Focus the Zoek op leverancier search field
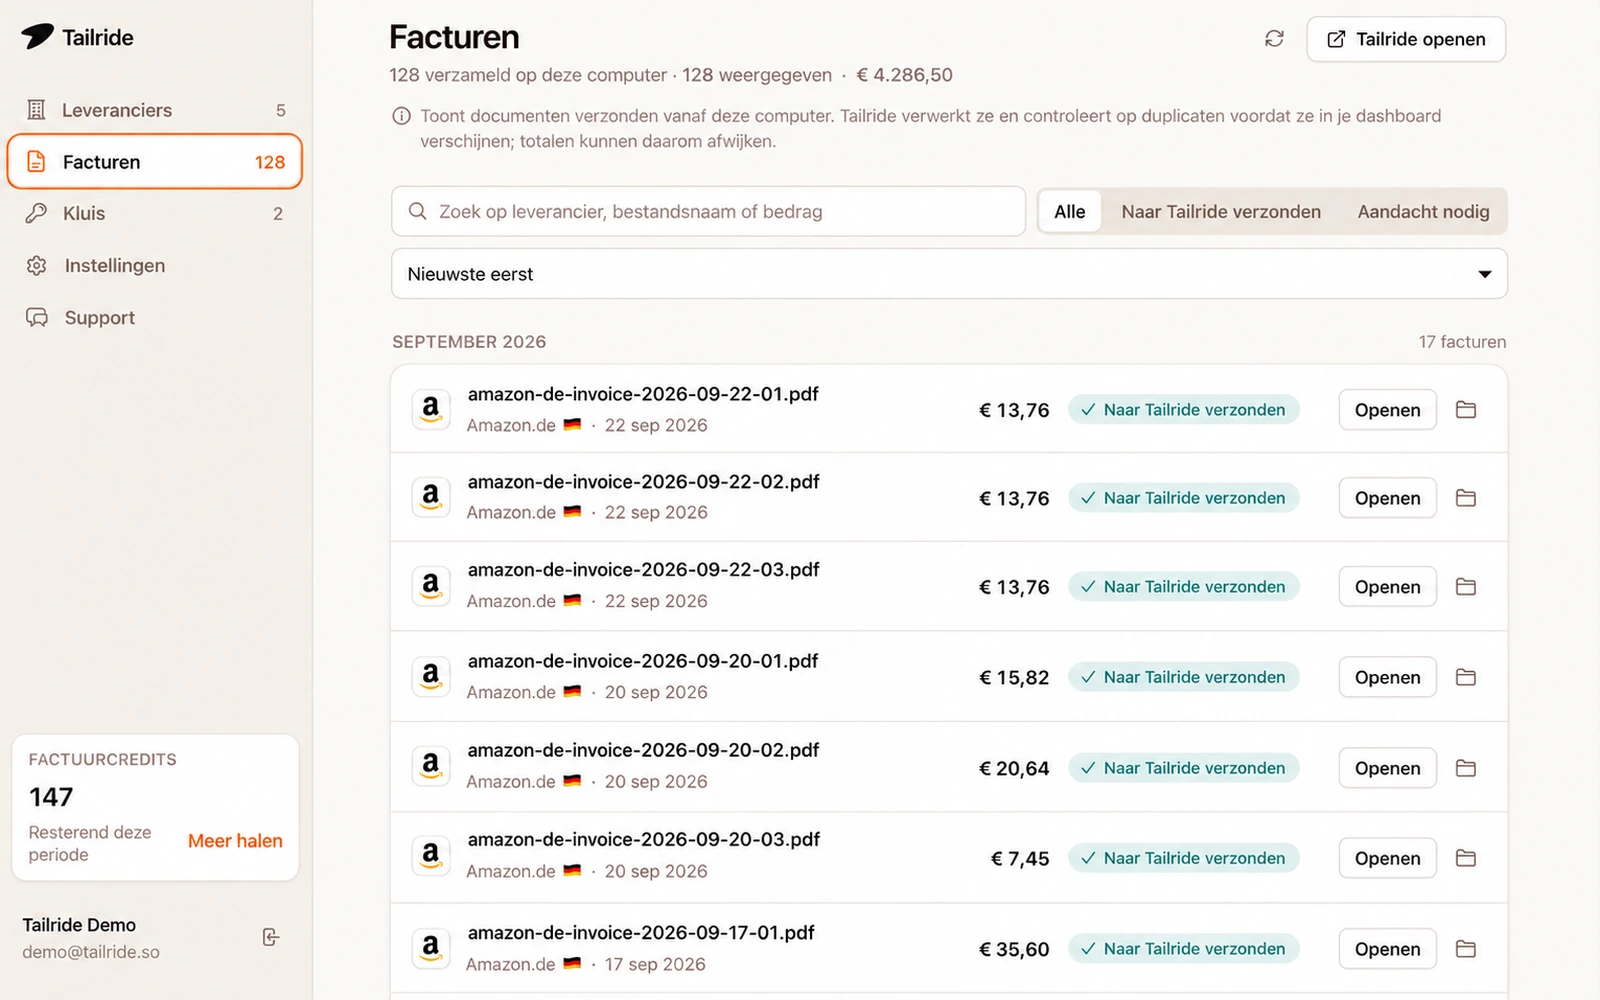The width and height of the screenshot is (1600, 1000). 708,211
